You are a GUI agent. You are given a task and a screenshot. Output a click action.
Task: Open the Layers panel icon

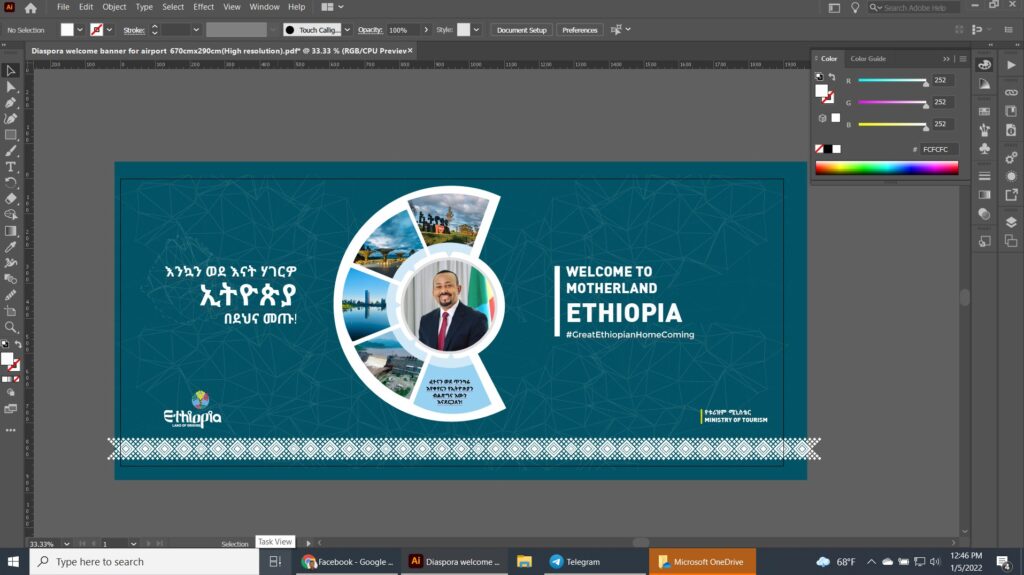(1011, 222)
